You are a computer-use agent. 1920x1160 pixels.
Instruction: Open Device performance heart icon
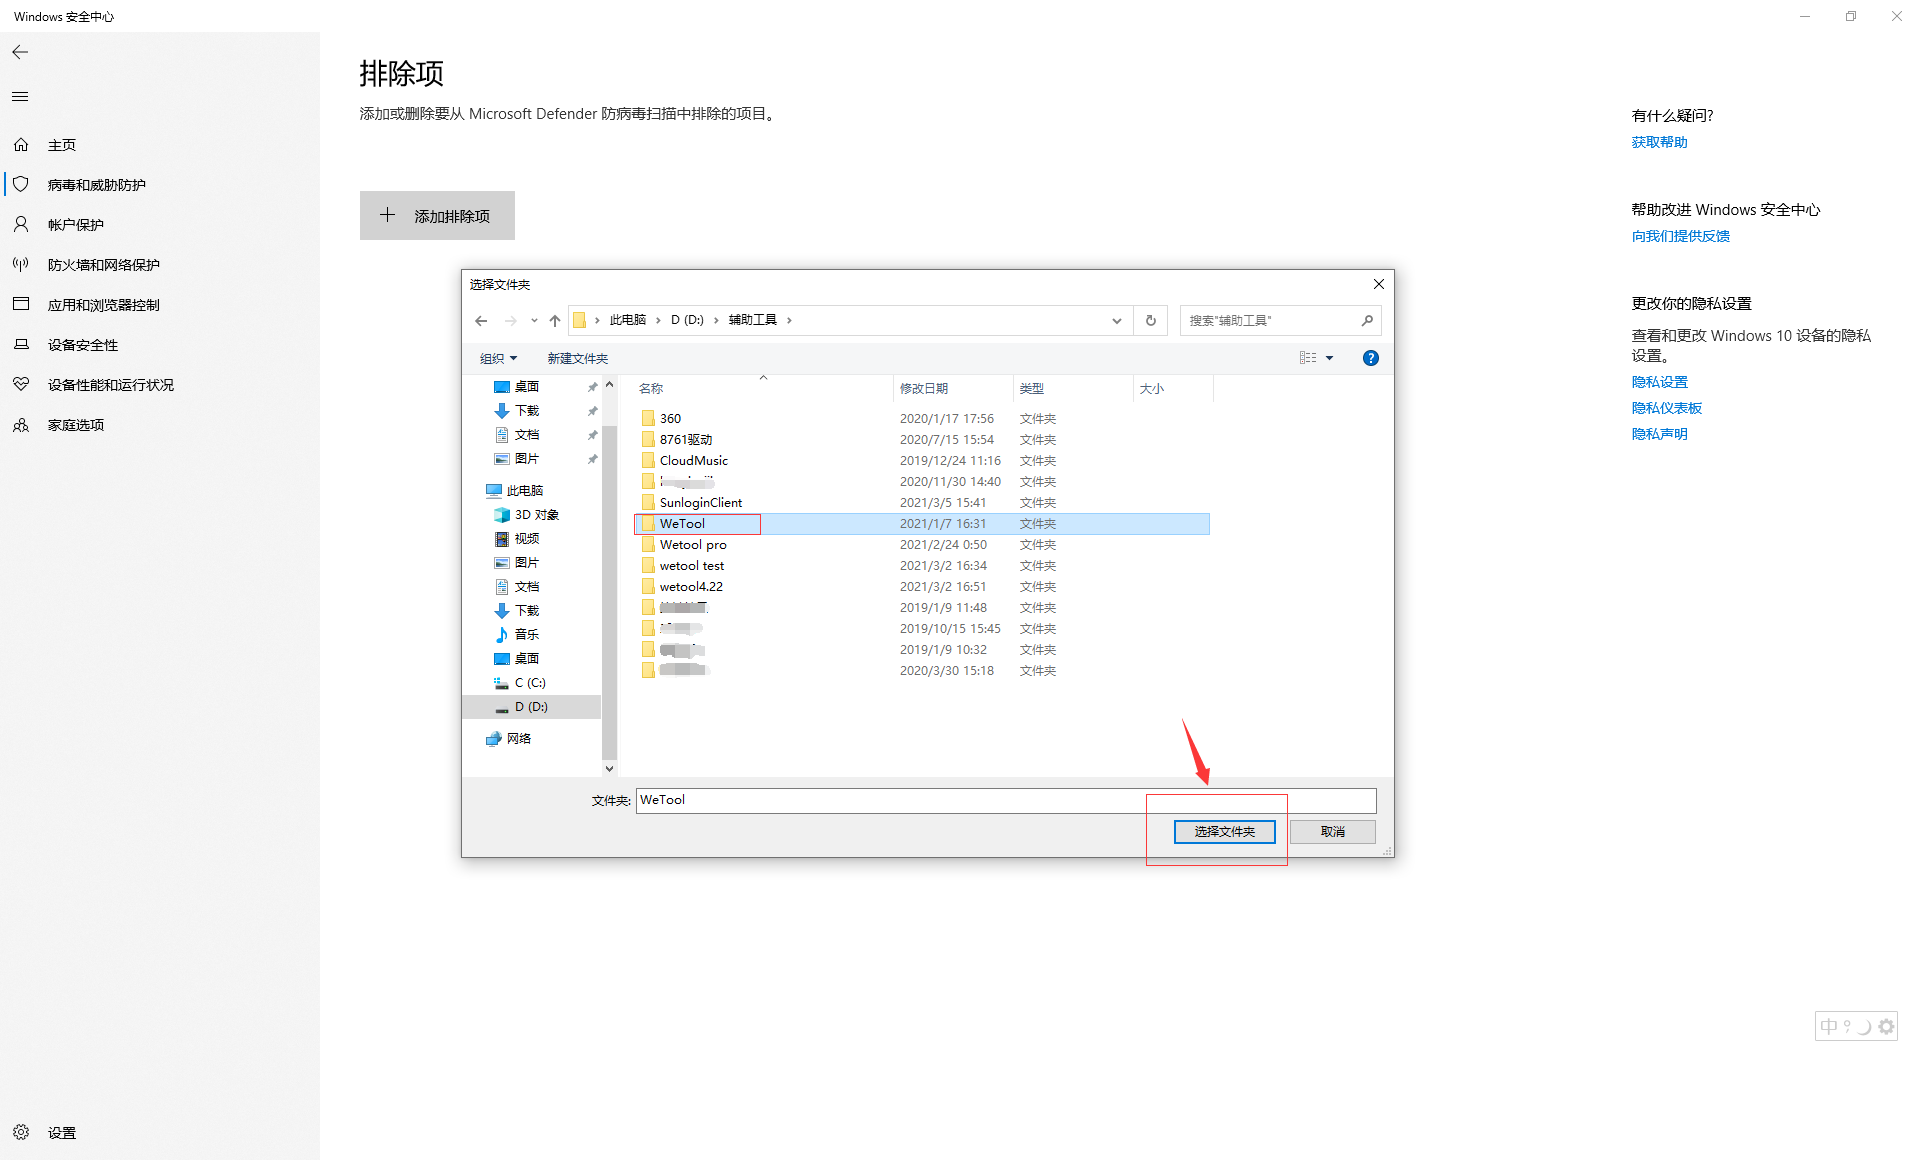pos(21,385)
